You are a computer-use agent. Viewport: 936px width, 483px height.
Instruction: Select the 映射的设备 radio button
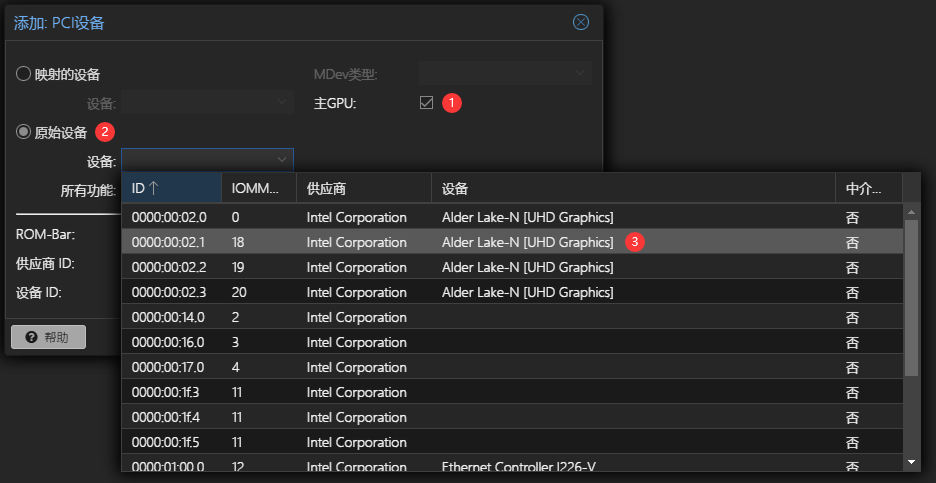click(x=24, y=74)
